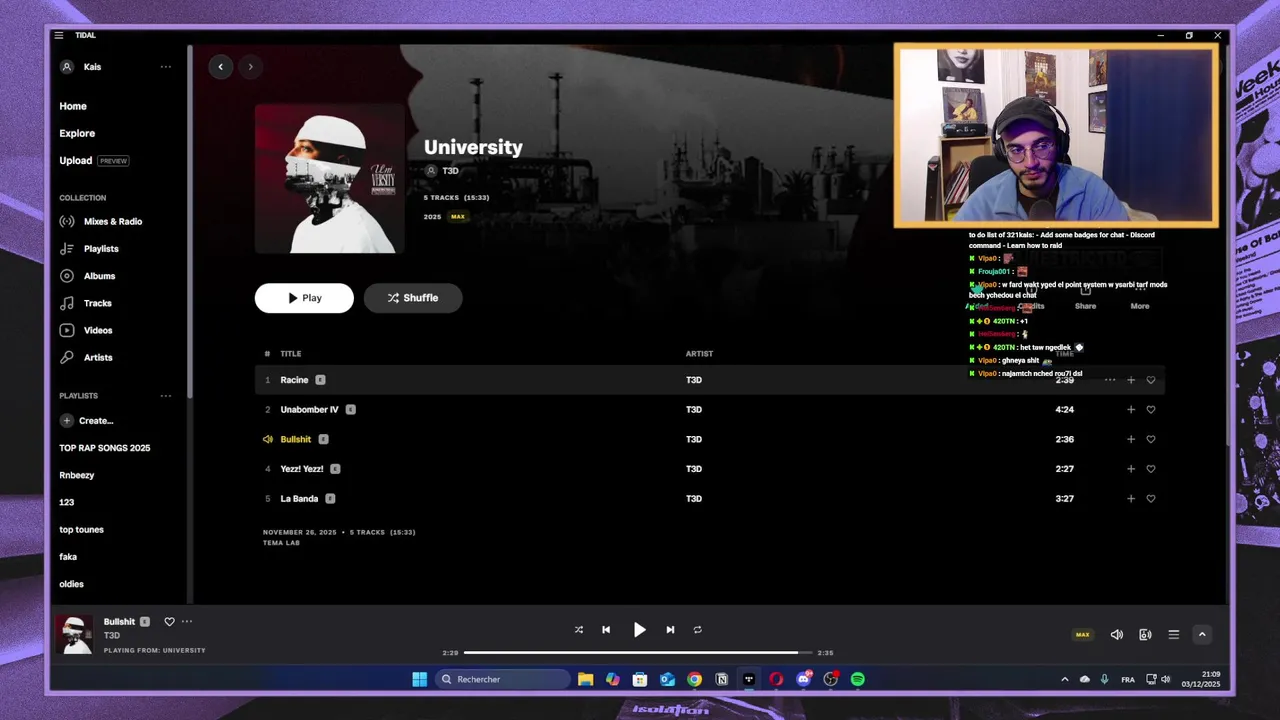Open the Upload preview section

(94, 160)
